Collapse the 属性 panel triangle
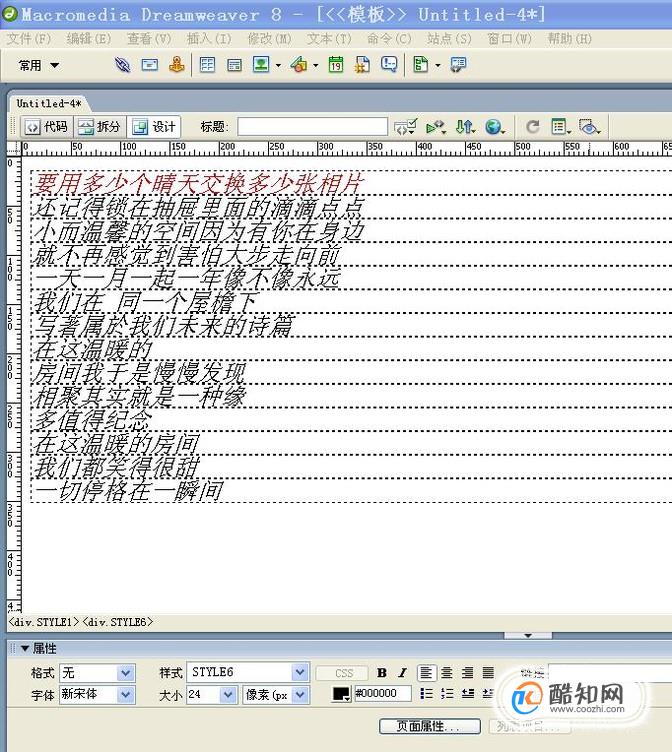672x752 pixels. [24, 648]
